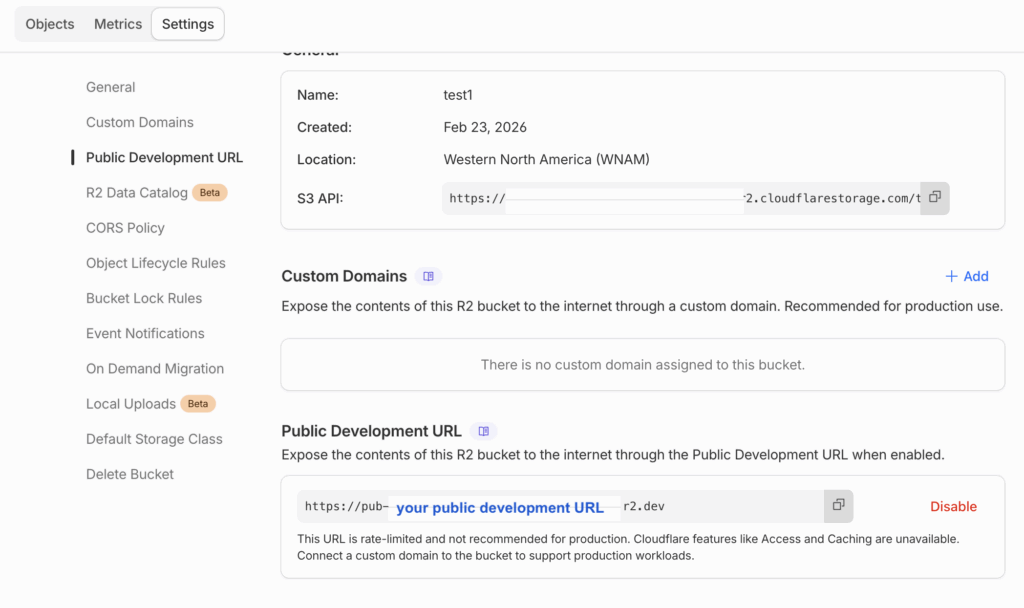Viewport: 1024px width, 608px height.
Task: Switch to the Objects tab
Action: (50, 24)
